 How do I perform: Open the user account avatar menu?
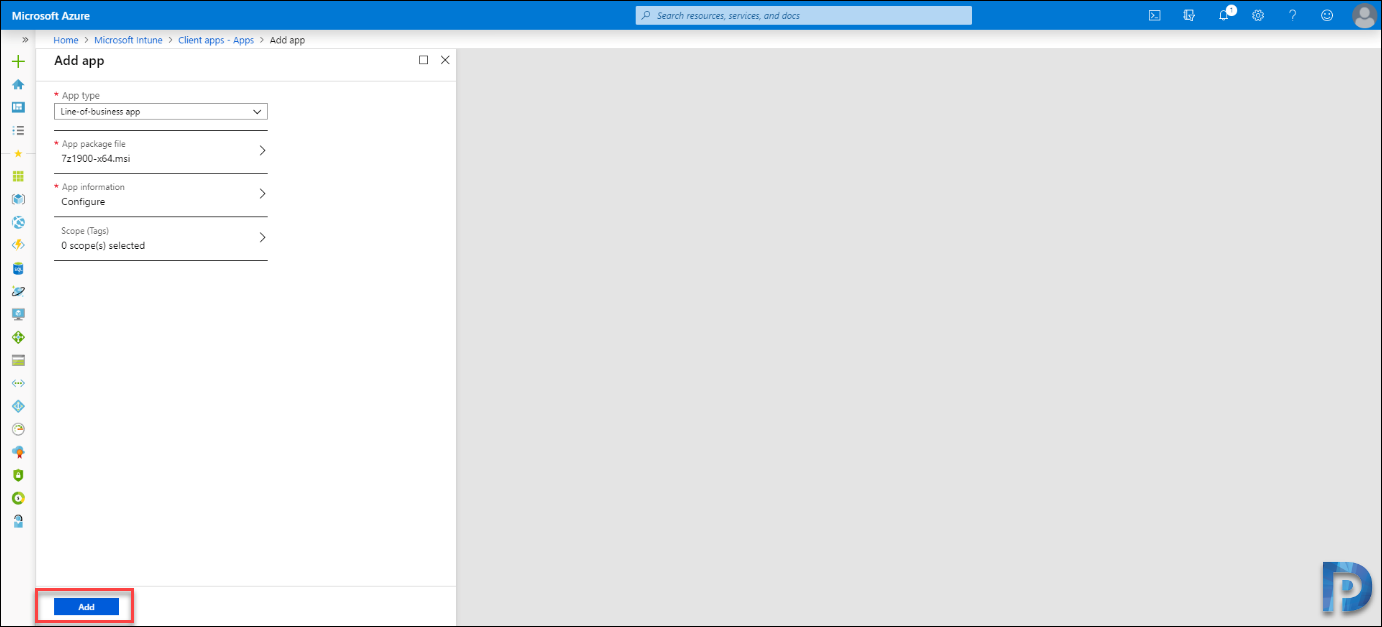(1364, 15)
